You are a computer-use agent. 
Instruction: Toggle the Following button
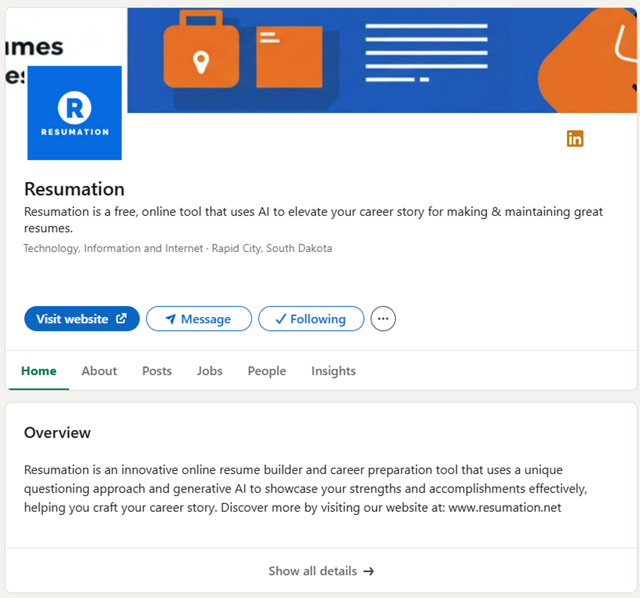click(x=311, y=318)
